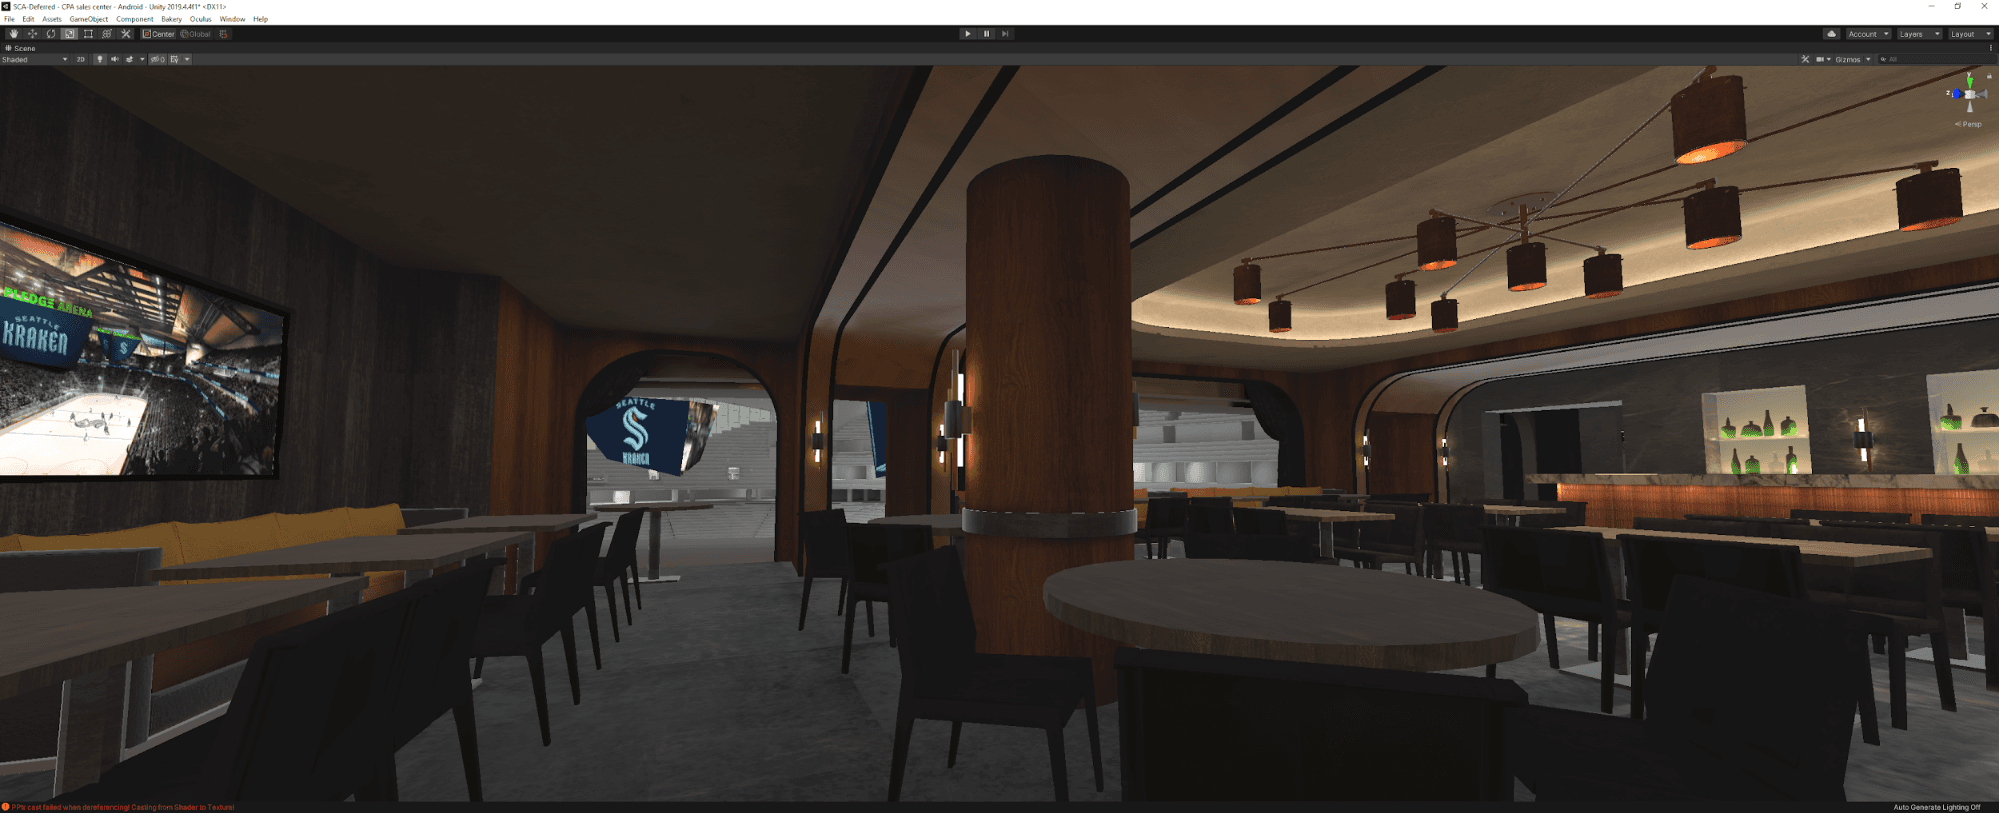This screenshot has height=814, width=1999.
Task: Select the Rect transform tool
Action: coord(88,34)
